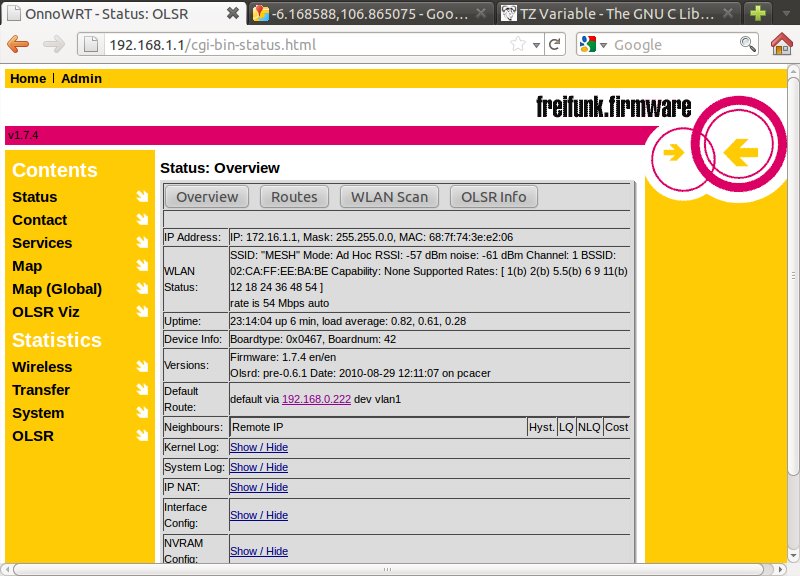Open the URL history dropdown arrow
800x576 pixels.
click(536, 44)
